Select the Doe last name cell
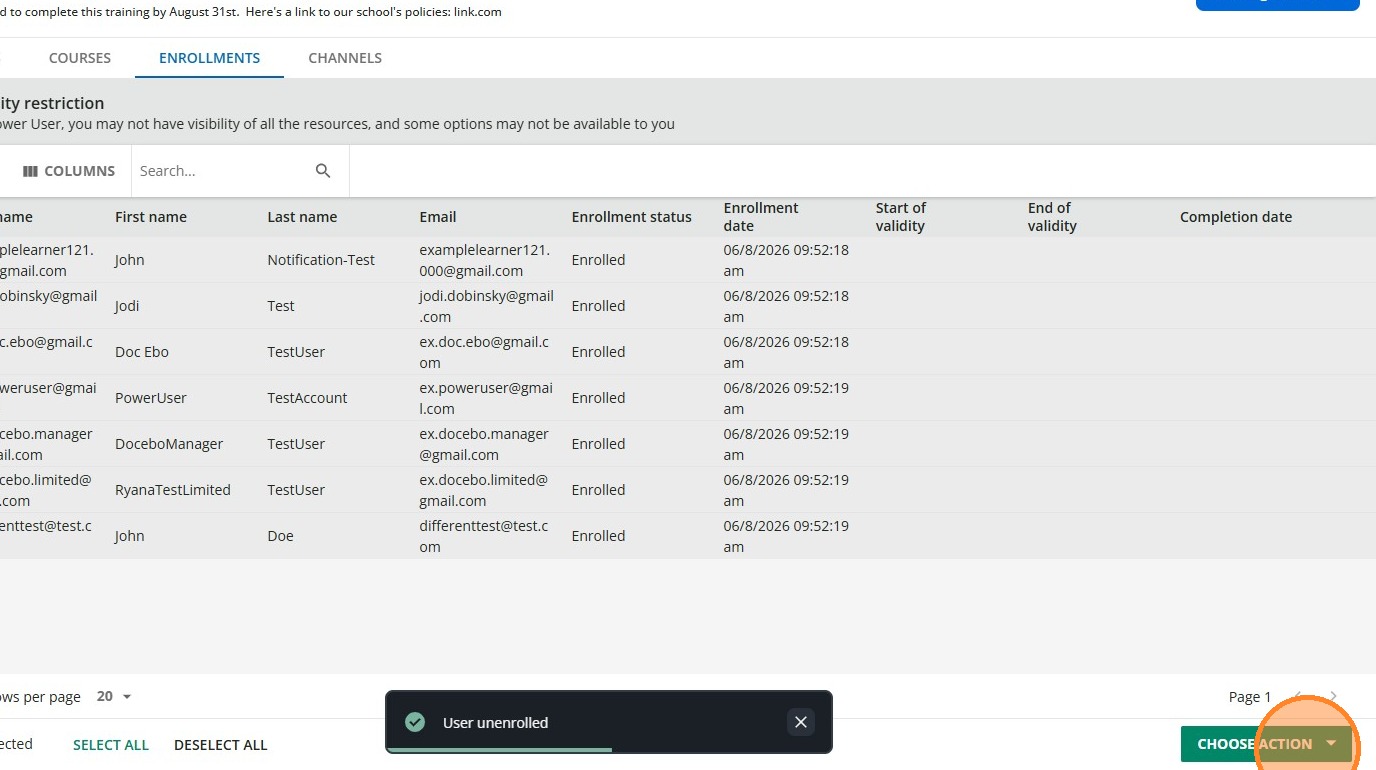The height and width of the screenshot is (770, 1376). point(281,536)
